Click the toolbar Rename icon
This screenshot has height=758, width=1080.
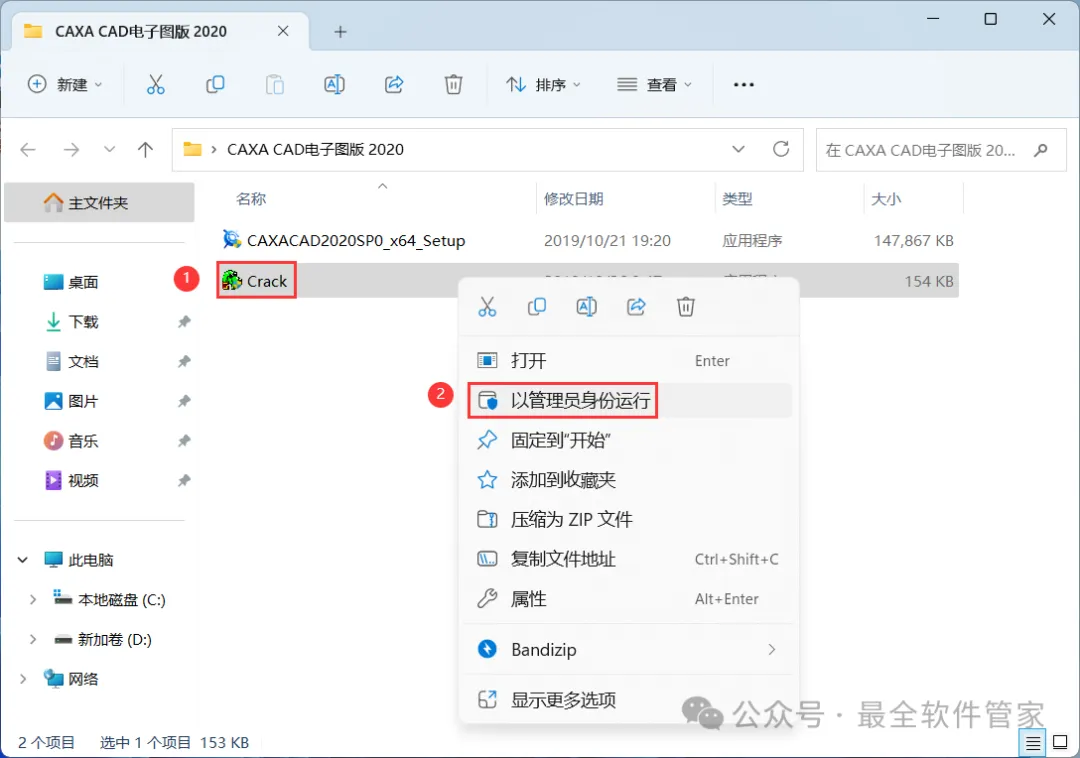(x=334, y=85)
